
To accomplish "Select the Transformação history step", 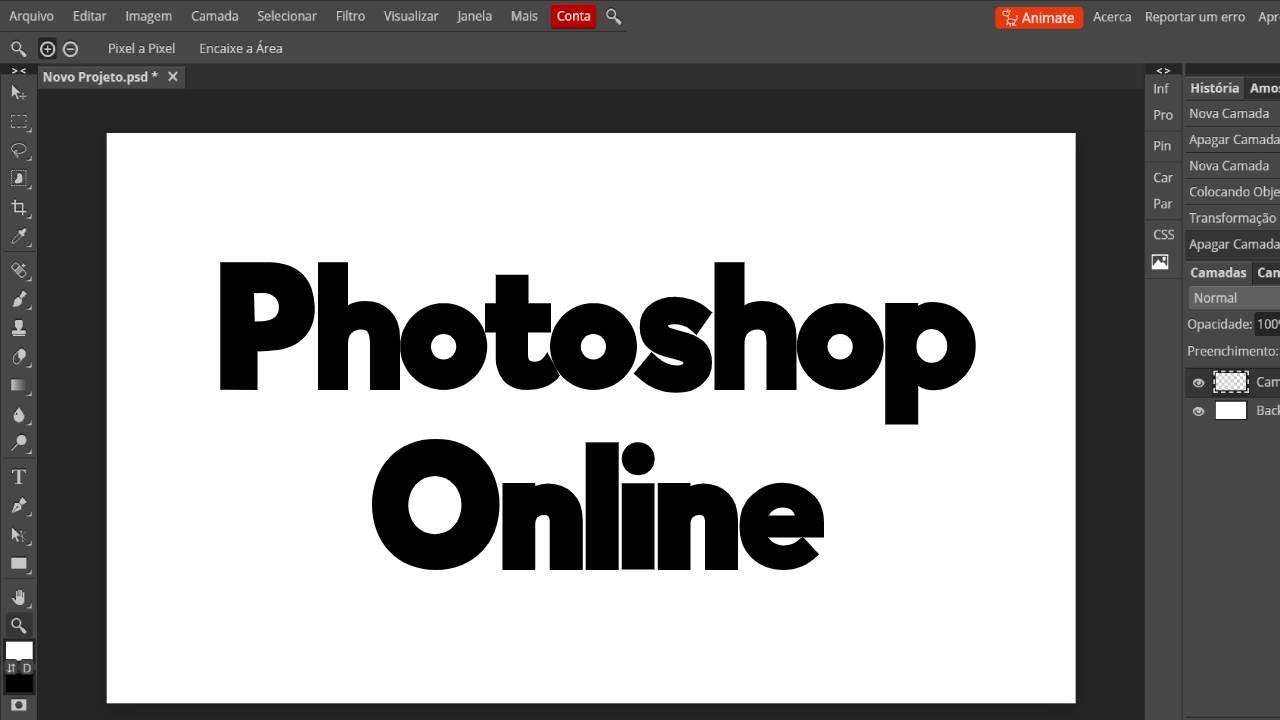I will pos(1232,218).
